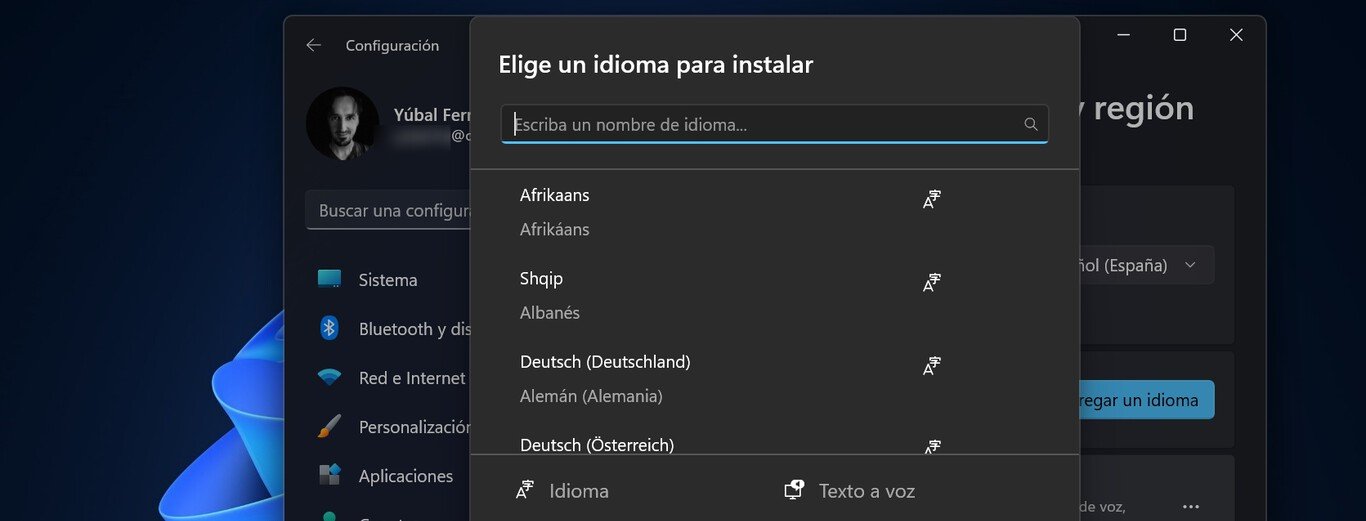
Task: Click the search magnifier in language field
Action: point(1031,125)
